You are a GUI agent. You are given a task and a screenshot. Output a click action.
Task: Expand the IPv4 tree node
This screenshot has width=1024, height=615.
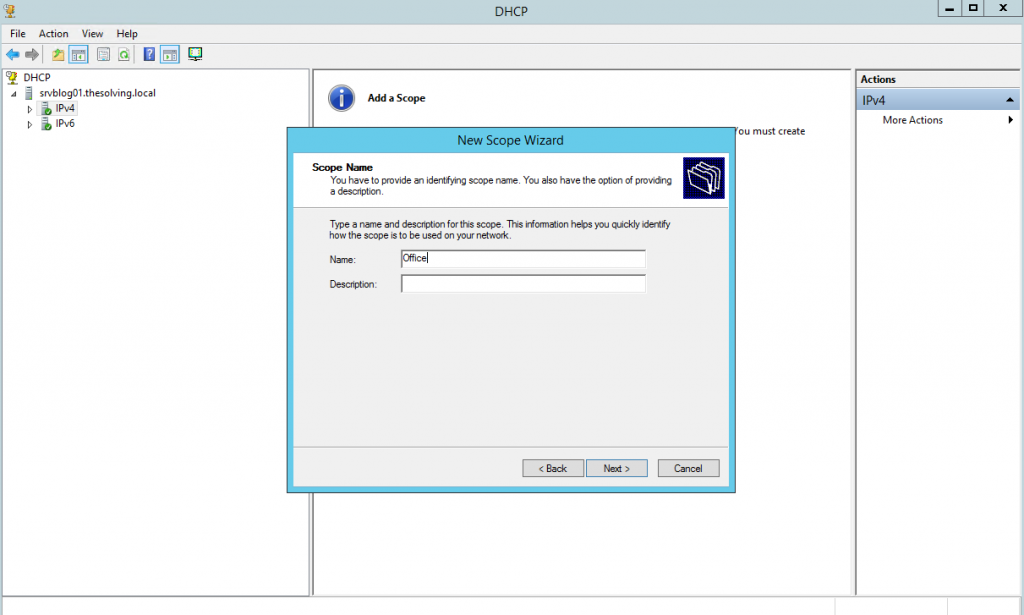29,109
